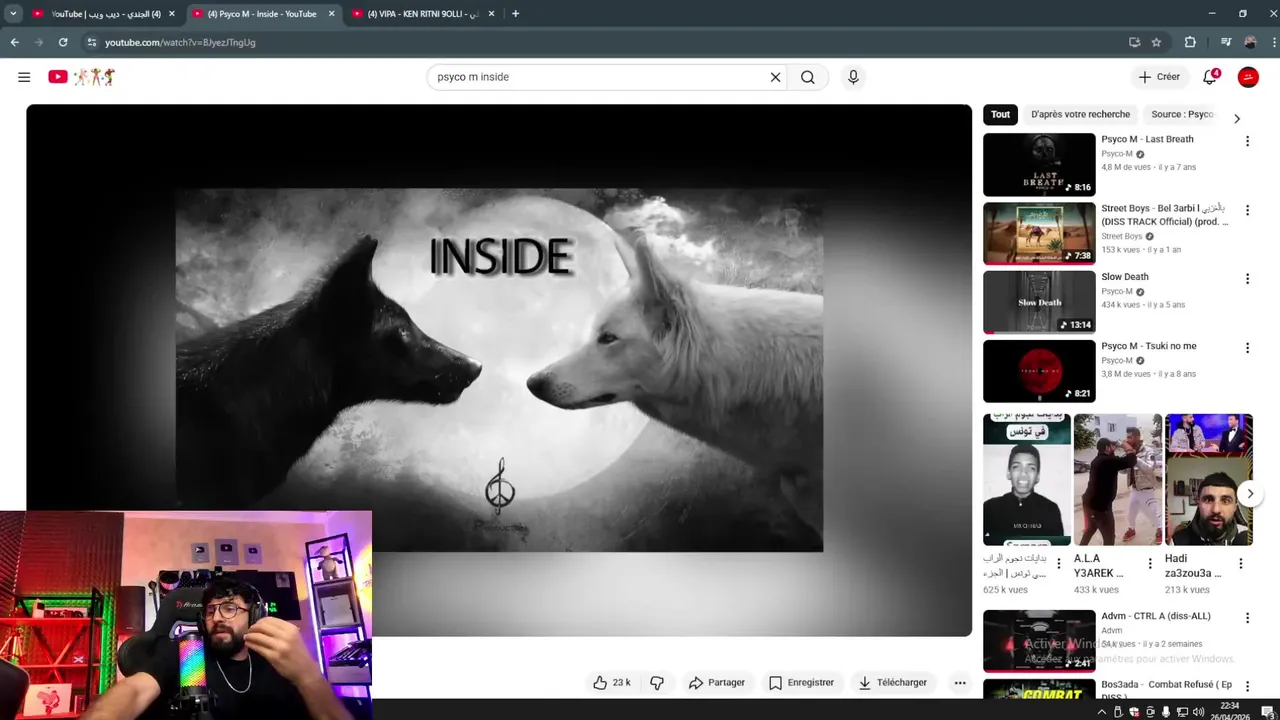Screen dimensions: 1280x720
Task: Open Bel 3arbi camel thumbnail
Action: coord(1039,234)
